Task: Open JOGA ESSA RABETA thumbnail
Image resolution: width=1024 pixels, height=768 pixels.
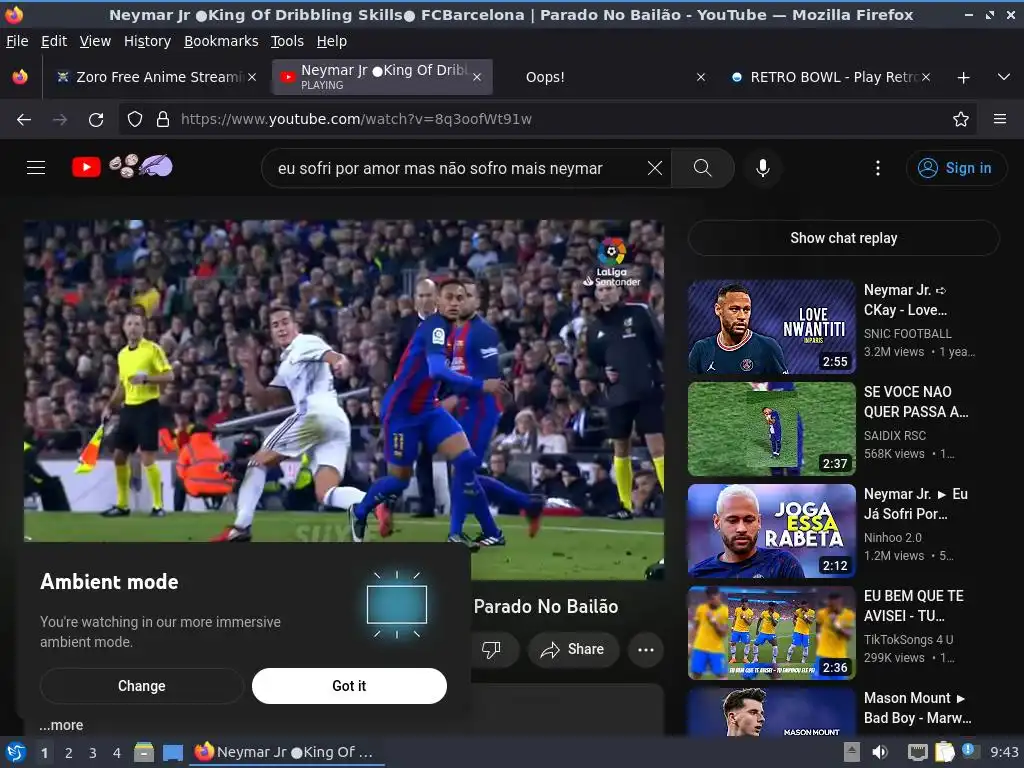Action: pos(771,530)
